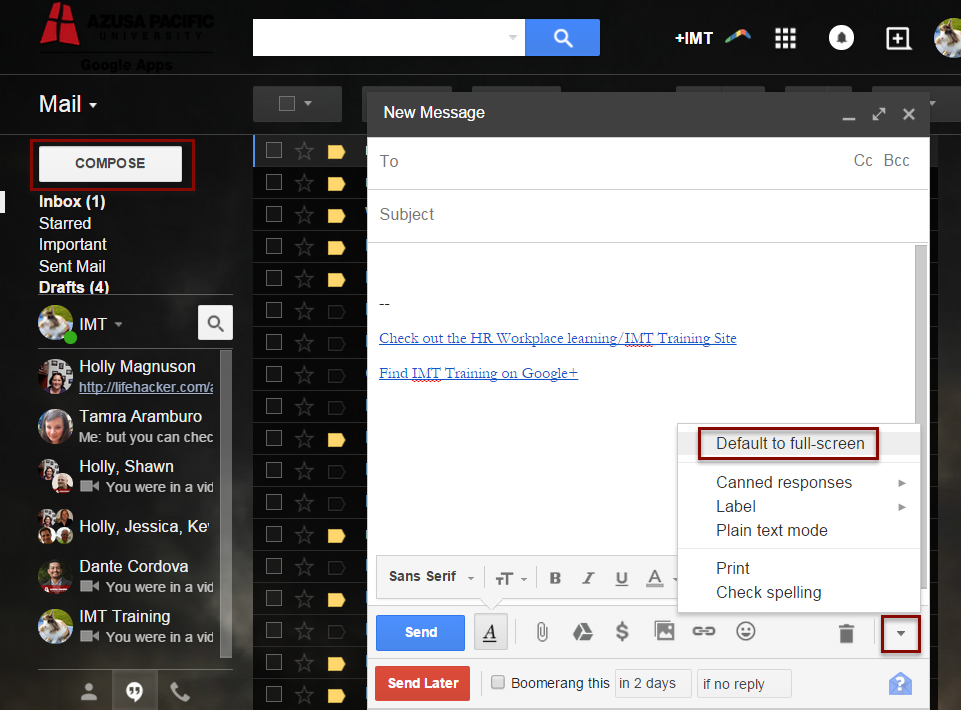Viewport: 961px width, 710px height.
Task: Apply italic formatting
Action: click(588, 578)
